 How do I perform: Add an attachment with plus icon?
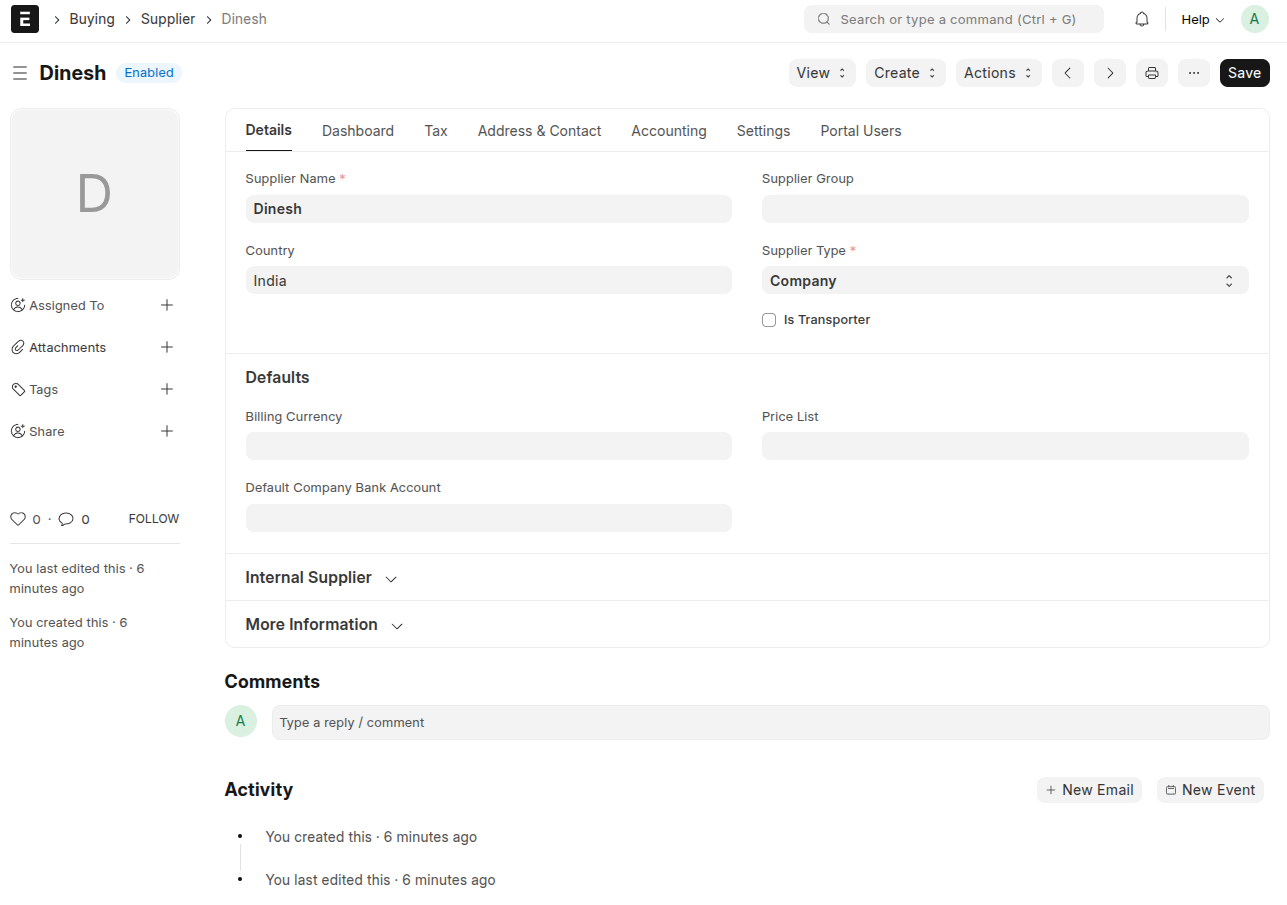167,347
